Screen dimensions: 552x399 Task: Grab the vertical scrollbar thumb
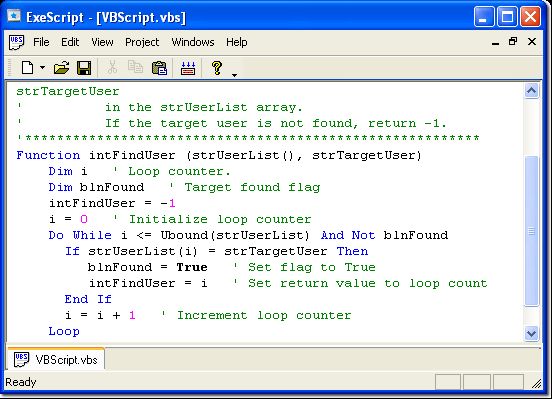click(531, 231)
